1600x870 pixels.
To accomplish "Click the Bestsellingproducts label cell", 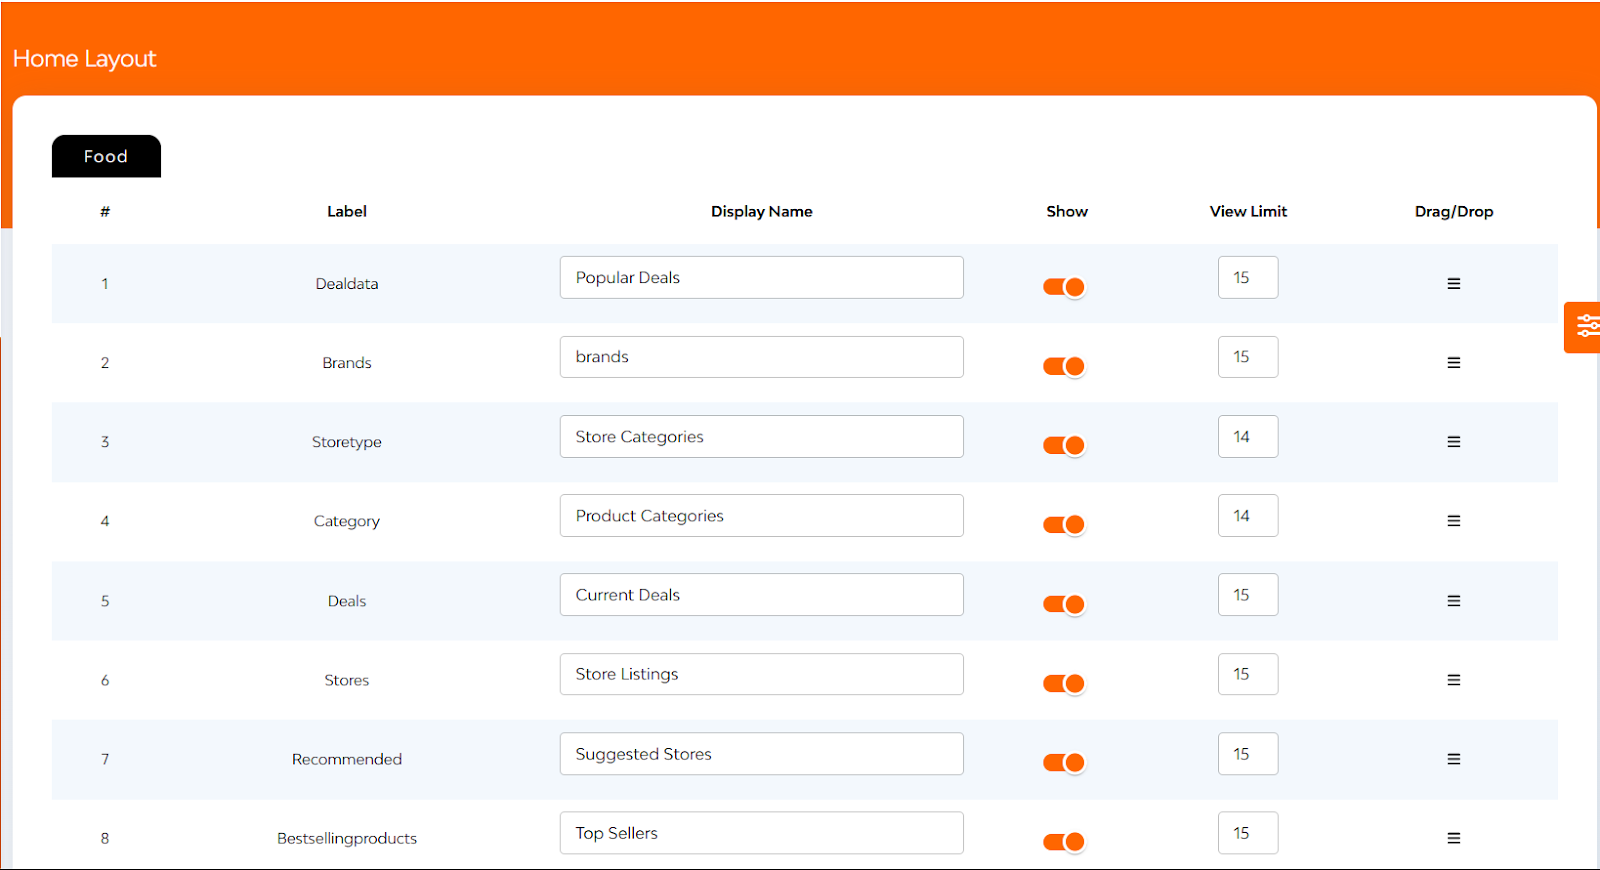I will tap(347, 838).
